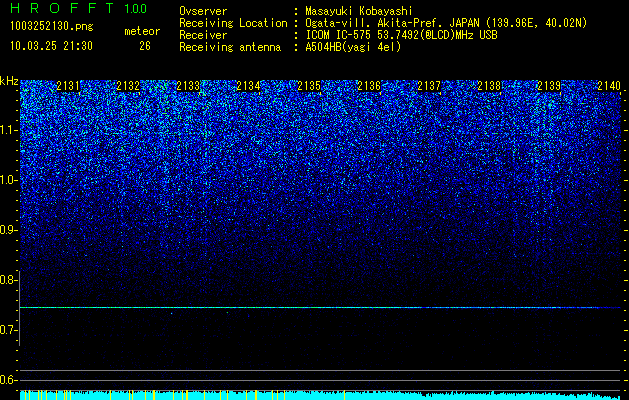Screen dimensions: 629x400
Task: Click the filename 1003252130.png
Action: 52,26
